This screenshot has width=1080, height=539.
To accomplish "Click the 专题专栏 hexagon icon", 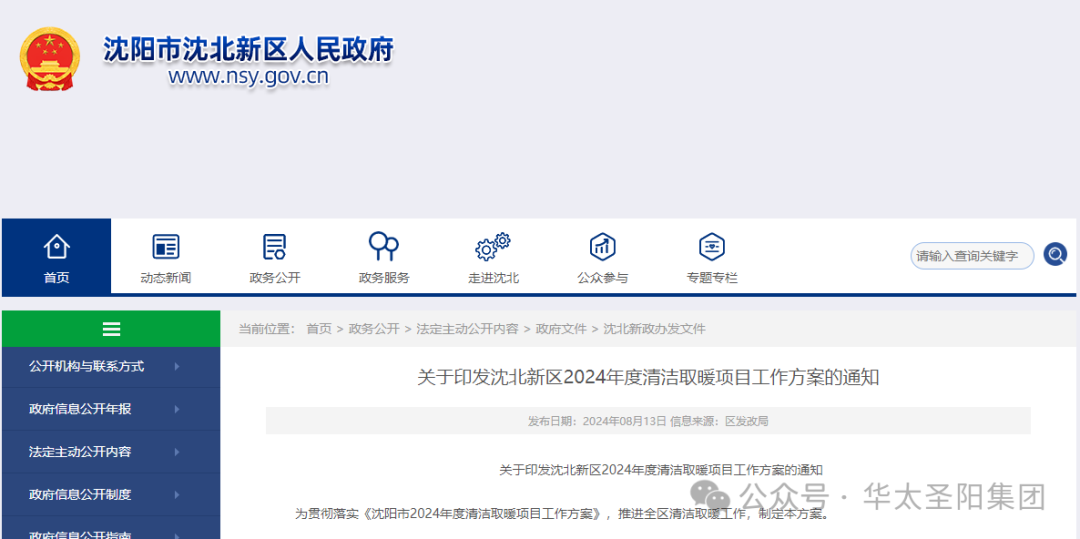I will coord(712,246).
